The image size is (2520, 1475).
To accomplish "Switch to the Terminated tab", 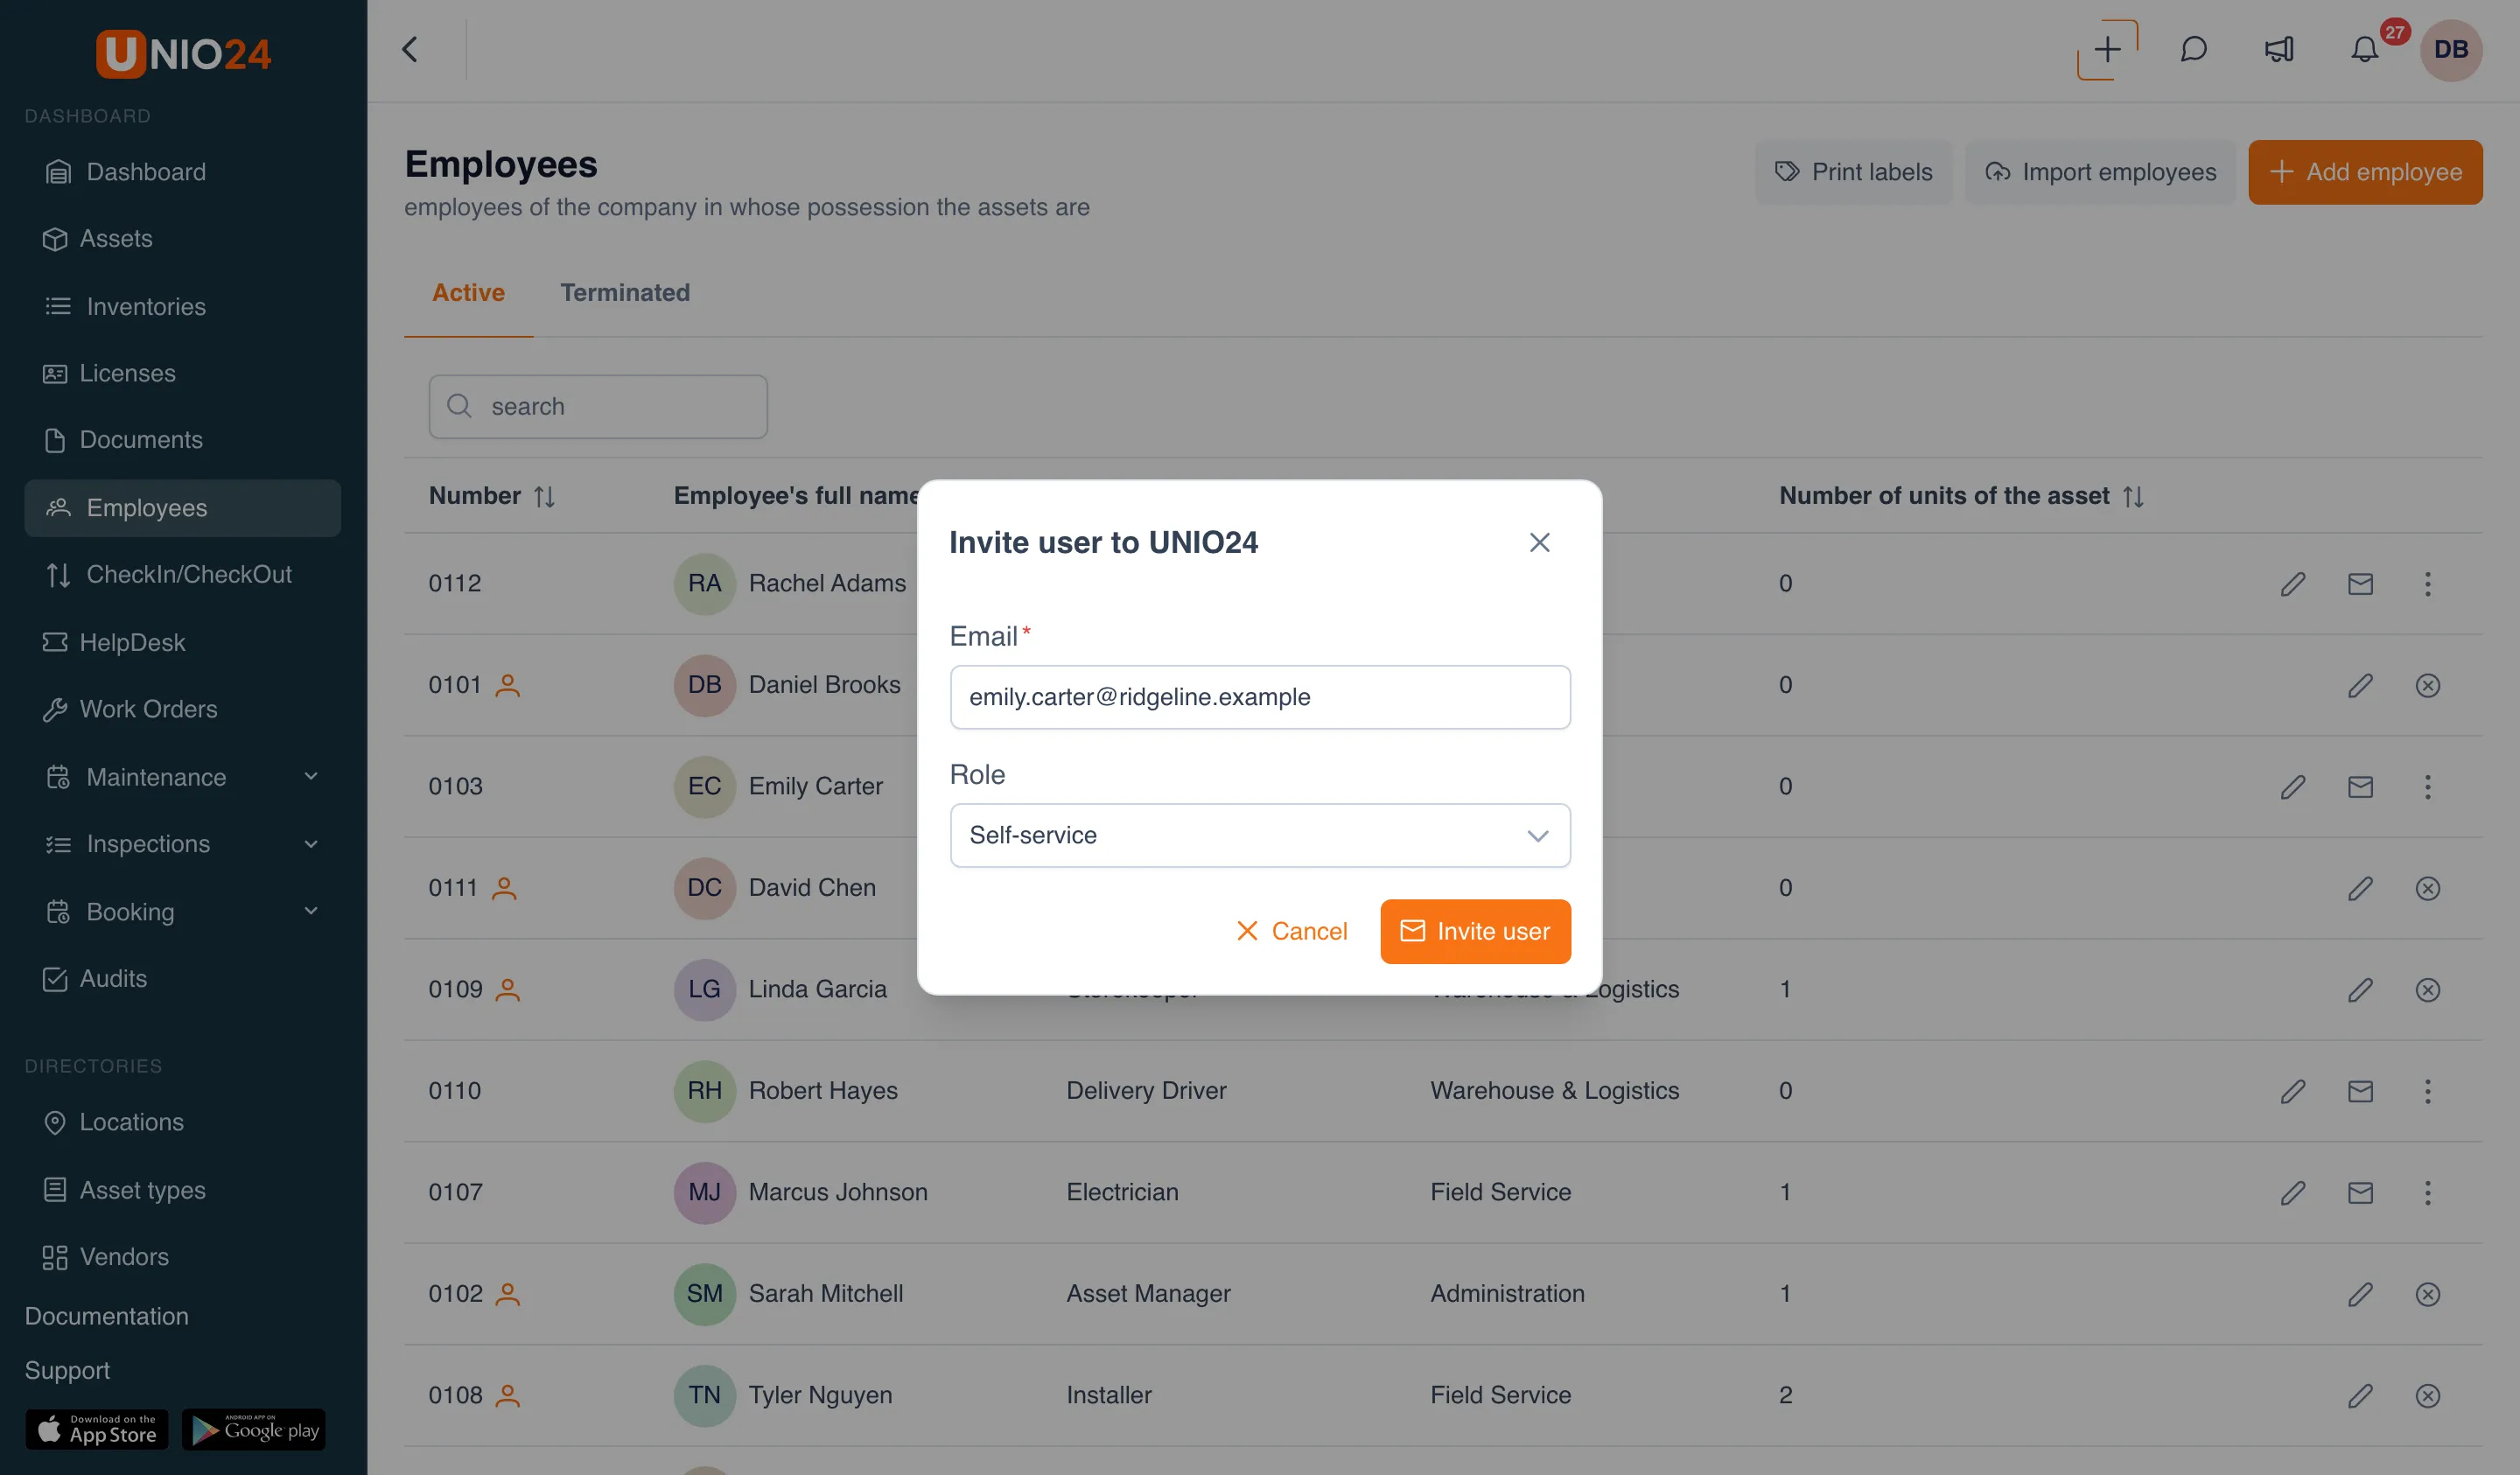I will click(625, 293).
